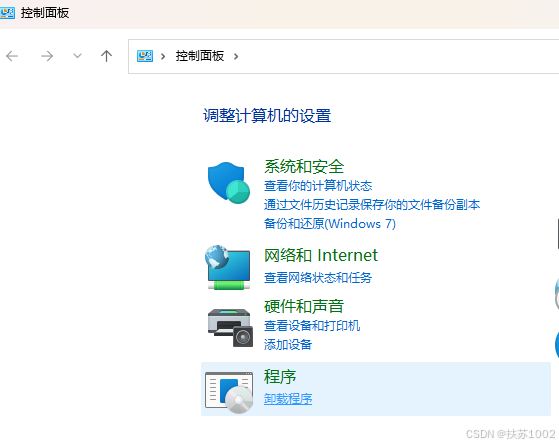Open the recent locations dropdown chevron
The image size is (559, 445).
tap(77, 56)
